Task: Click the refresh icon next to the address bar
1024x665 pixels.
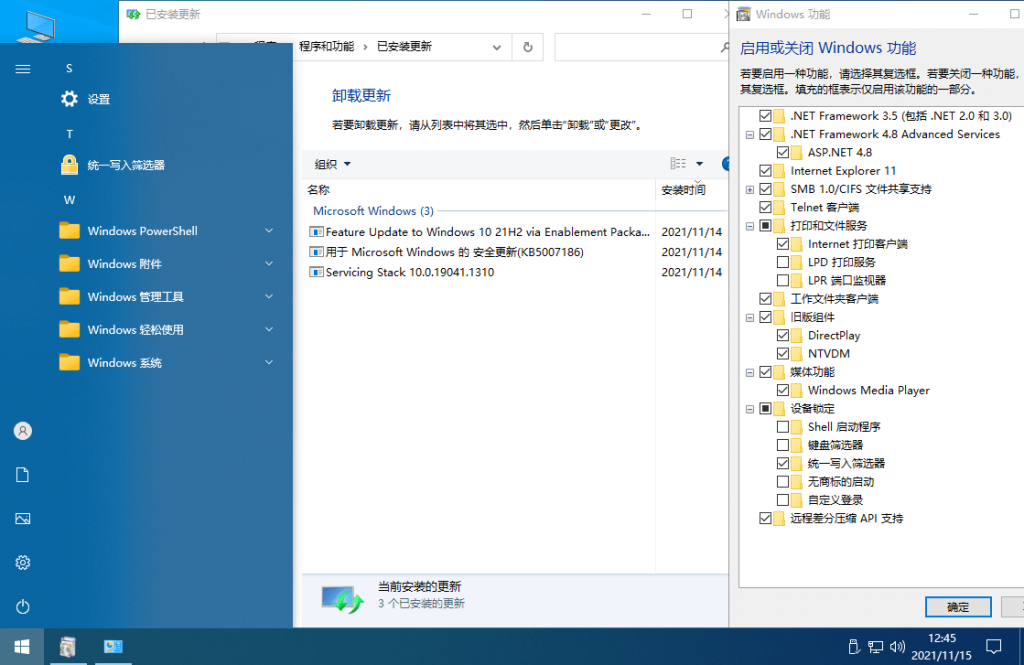Action: coord(527,46)
